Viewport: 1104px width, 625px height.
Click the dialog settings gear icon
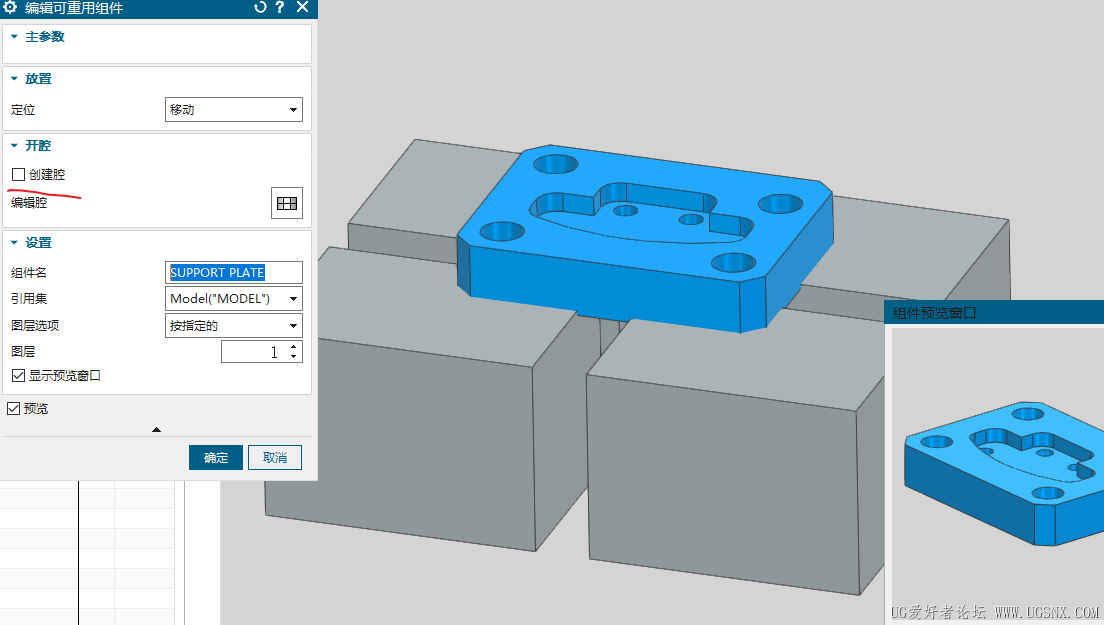[x=10, y=7]
